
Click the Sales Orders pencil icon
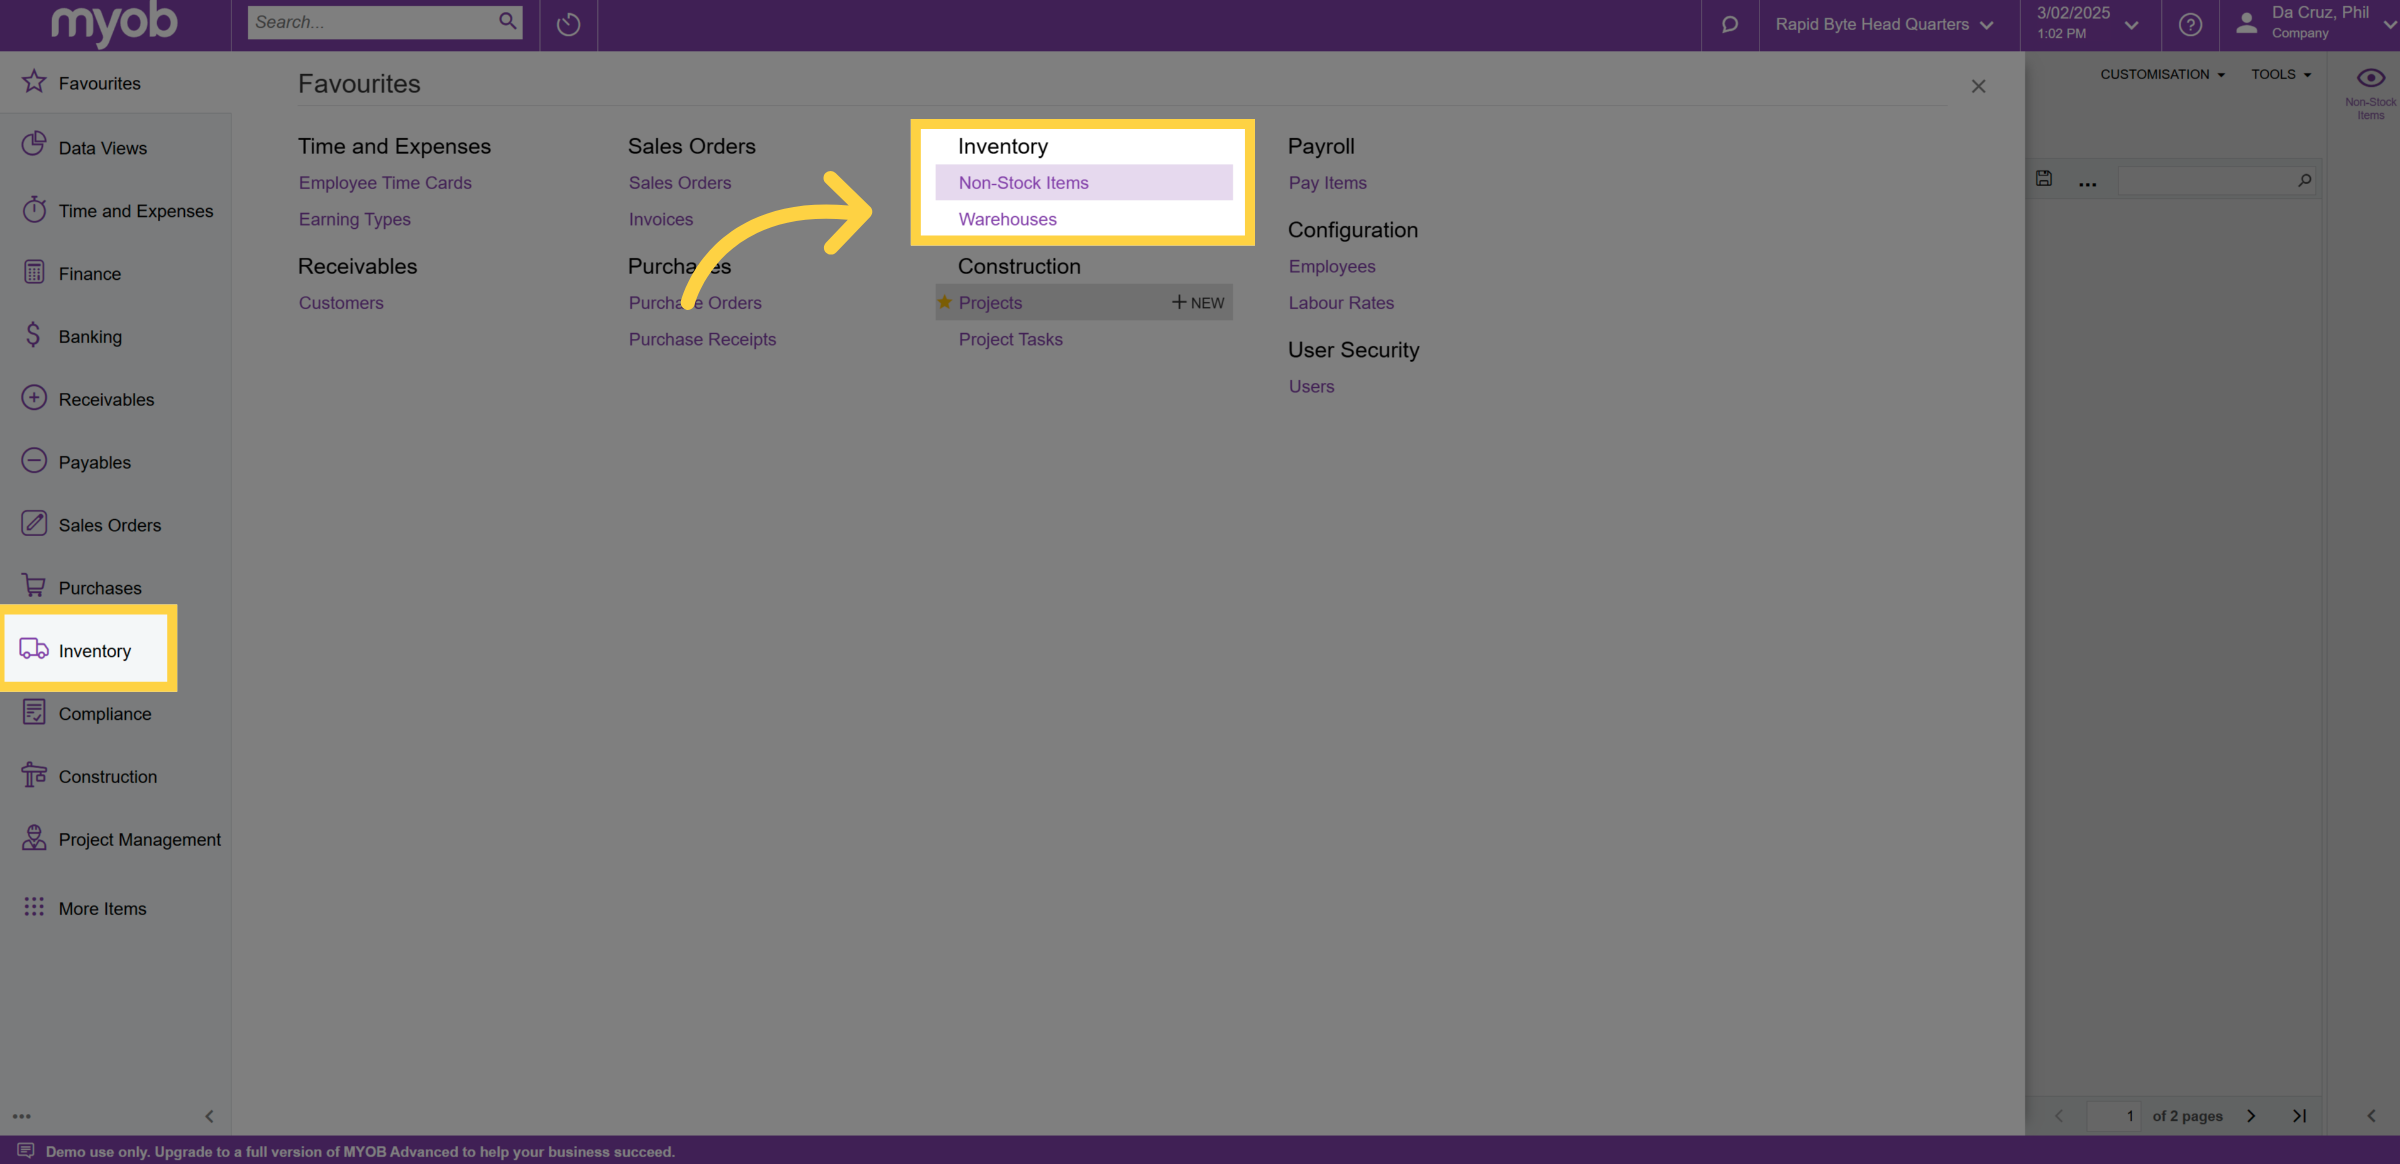coord(34,523)
